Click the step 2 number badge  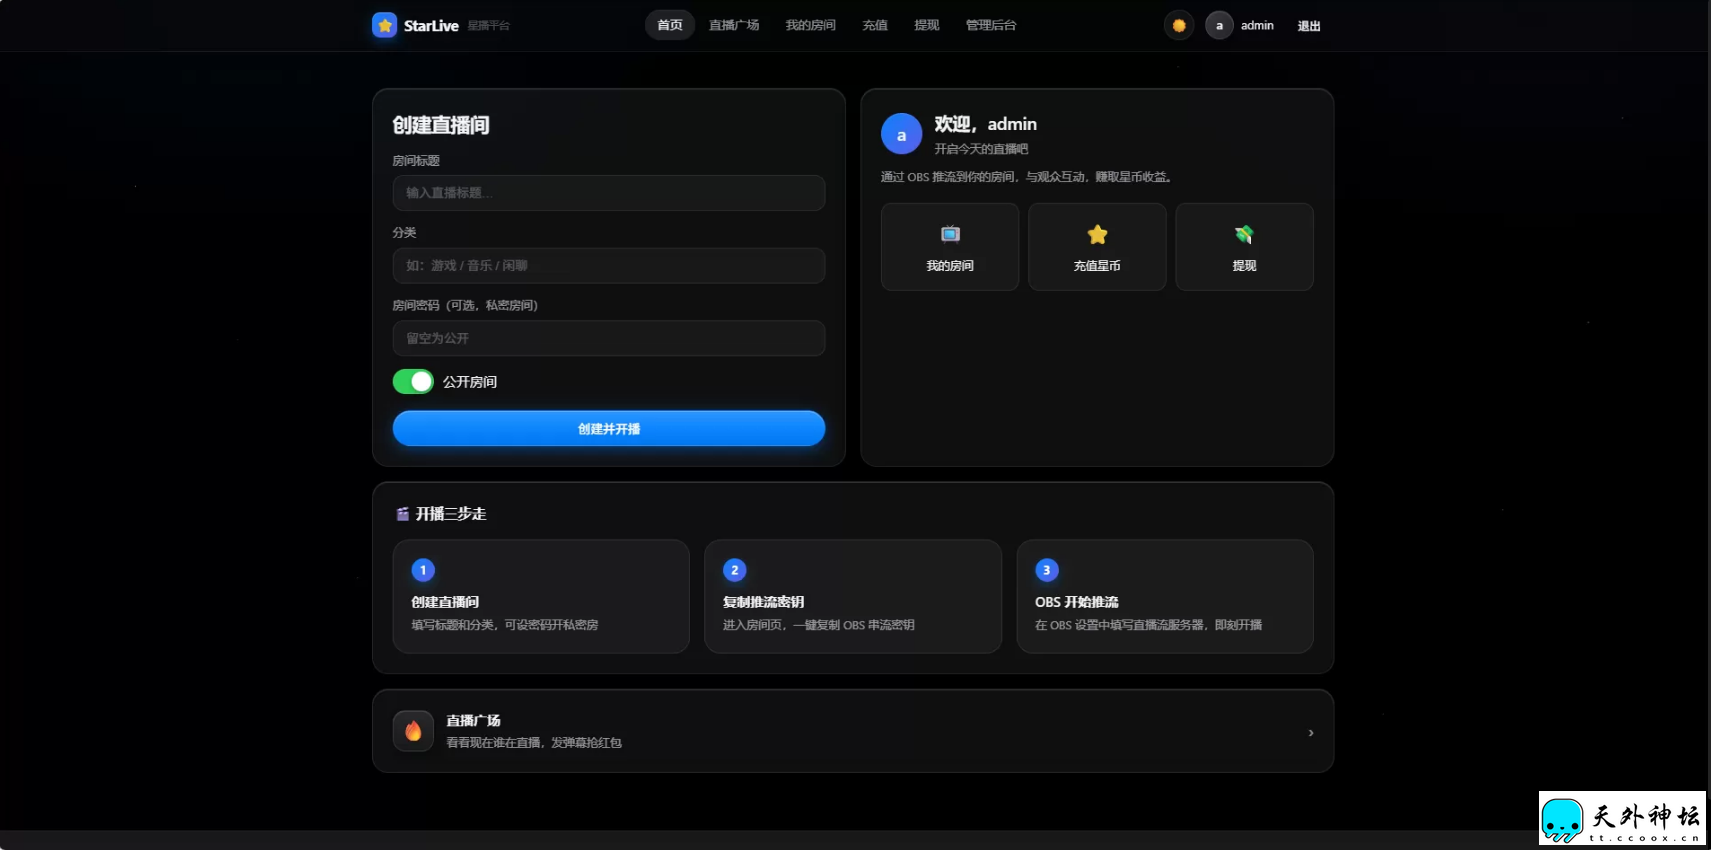pos(735,570)
